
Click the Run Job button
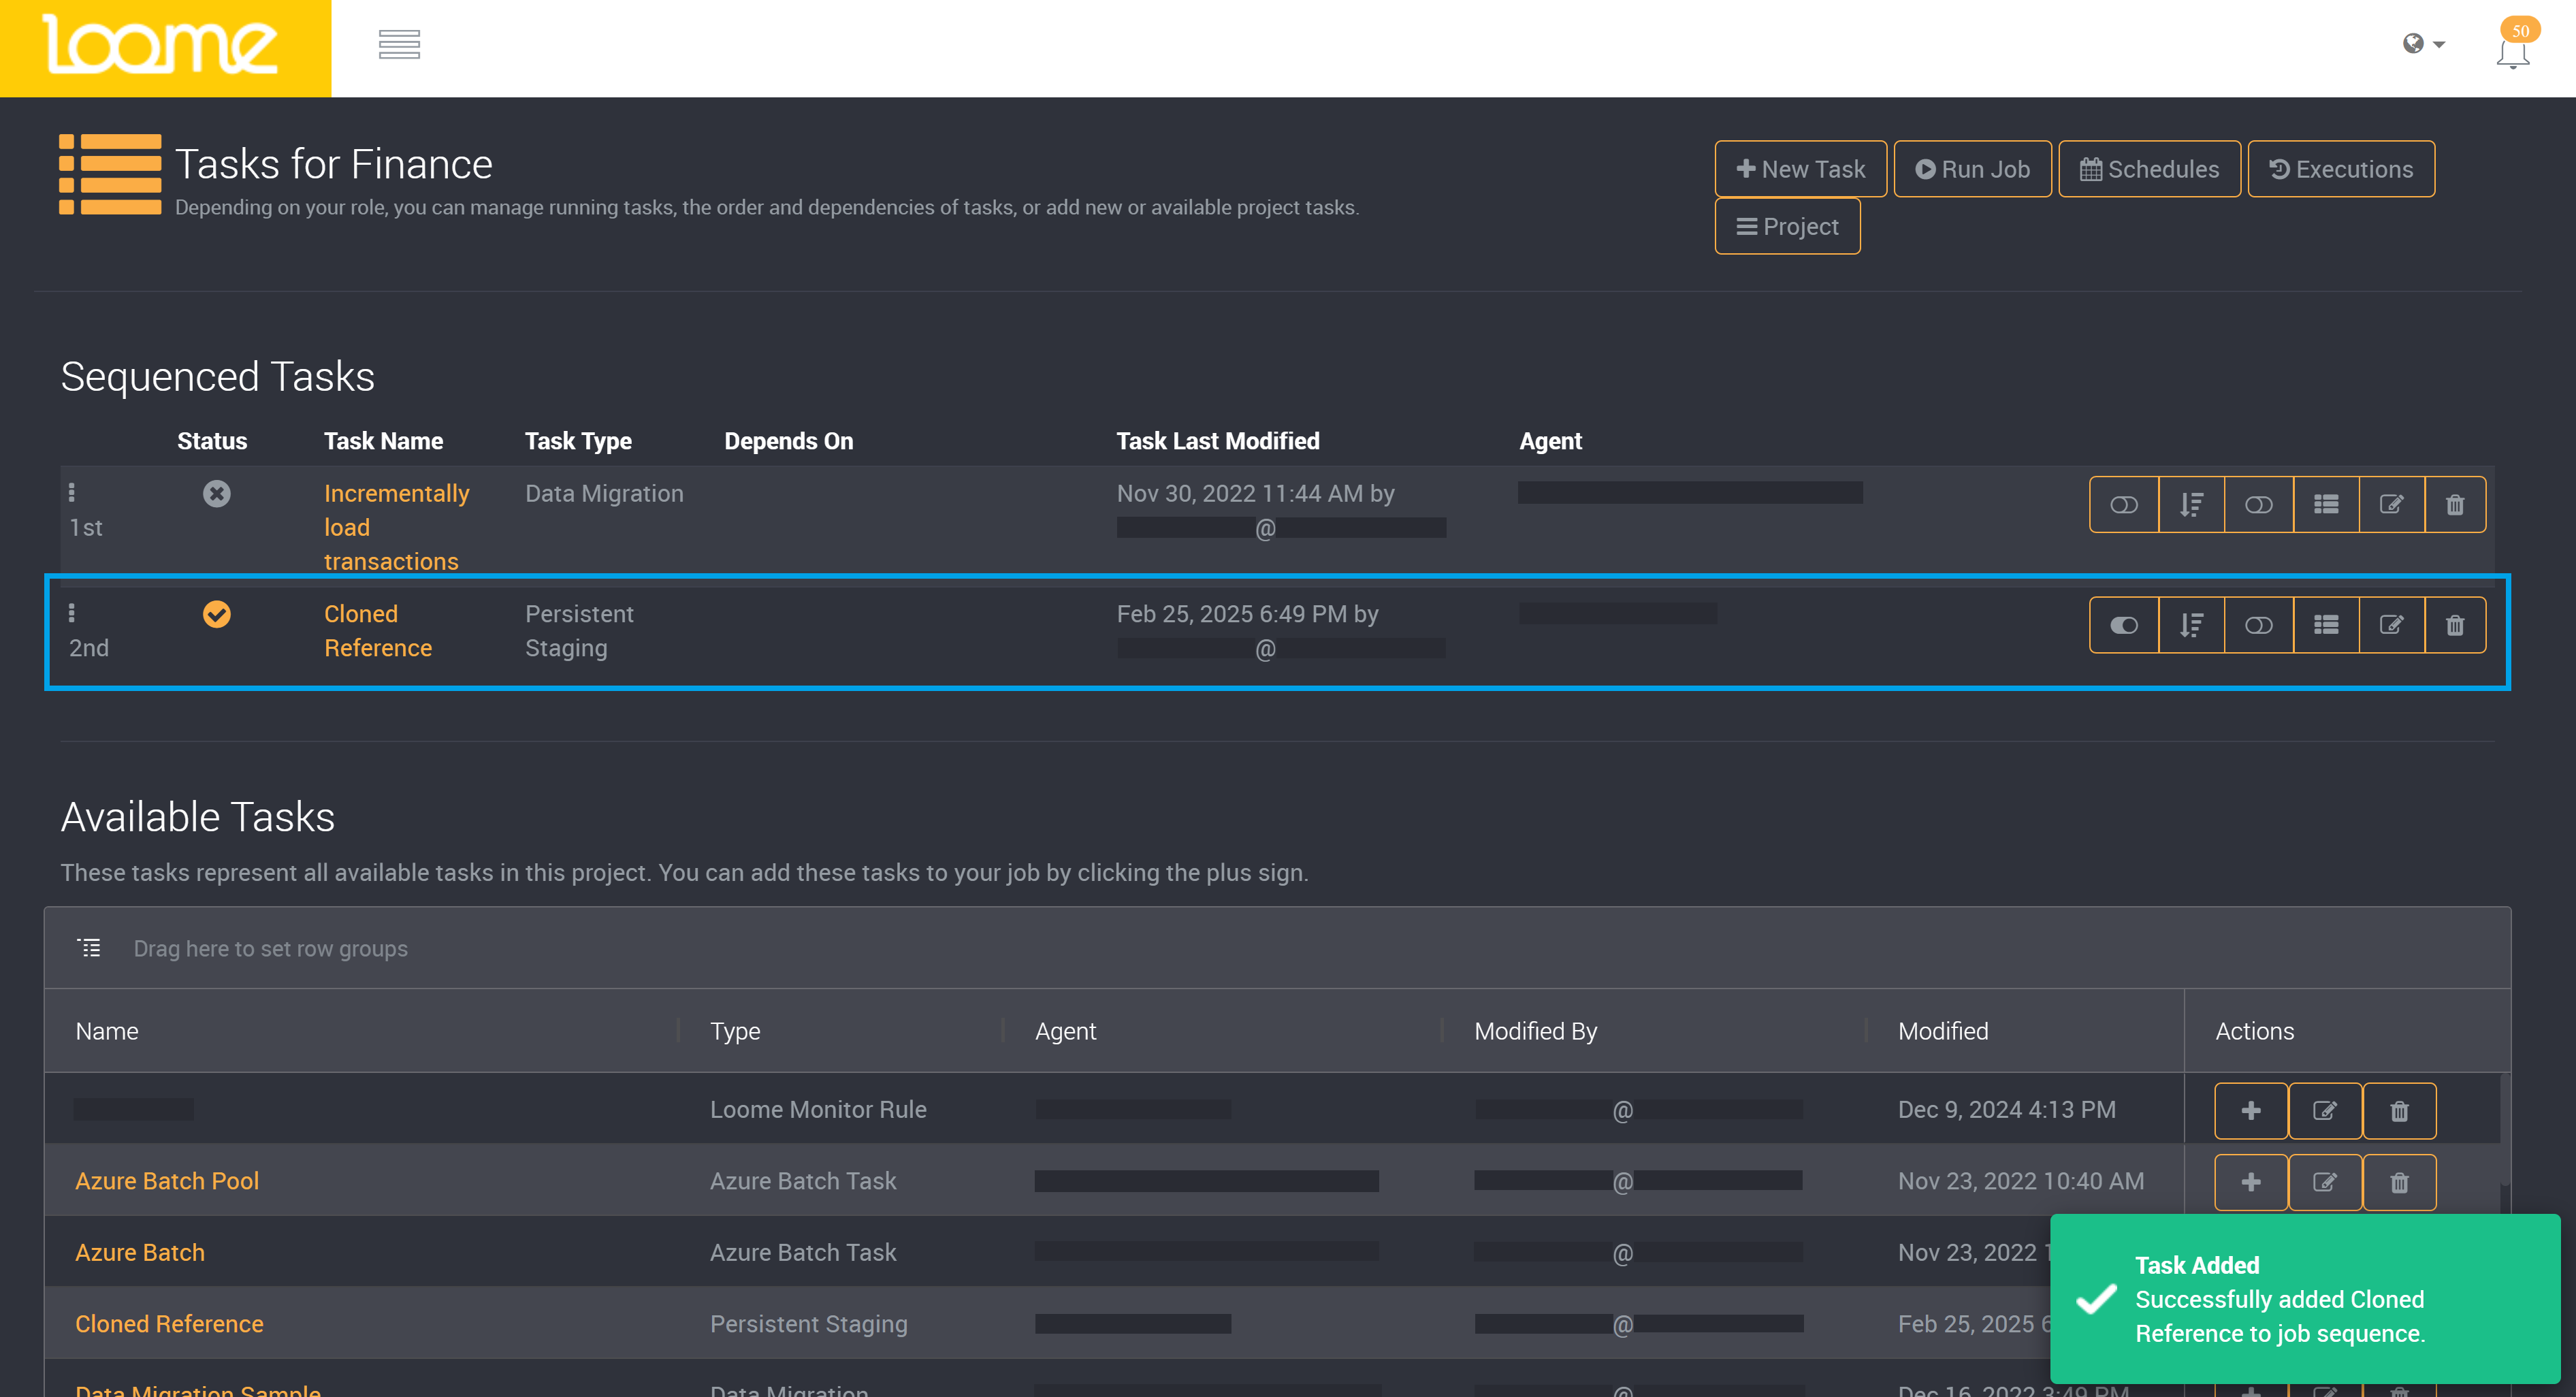pyautogui.click(x=1972, y=169)
